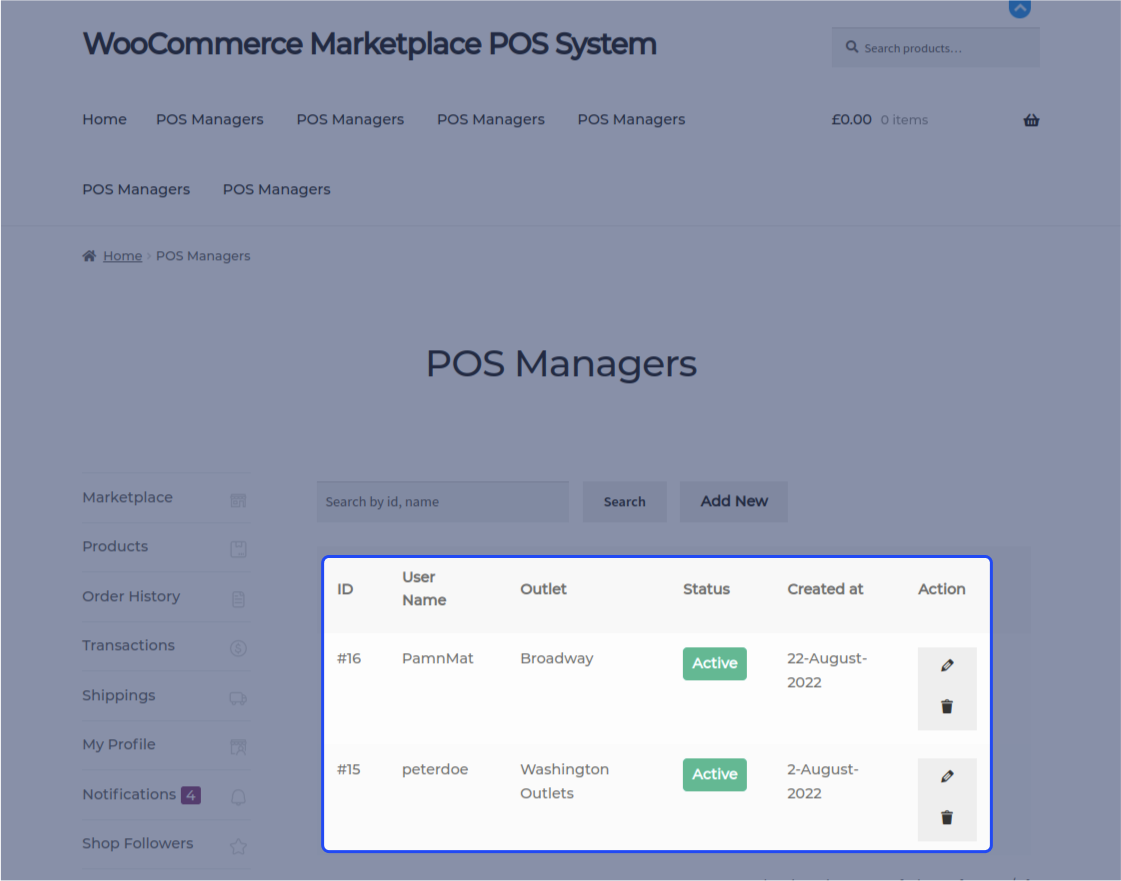Click the Outlet column header
1121x881 pixels.
tap(543, 589)
